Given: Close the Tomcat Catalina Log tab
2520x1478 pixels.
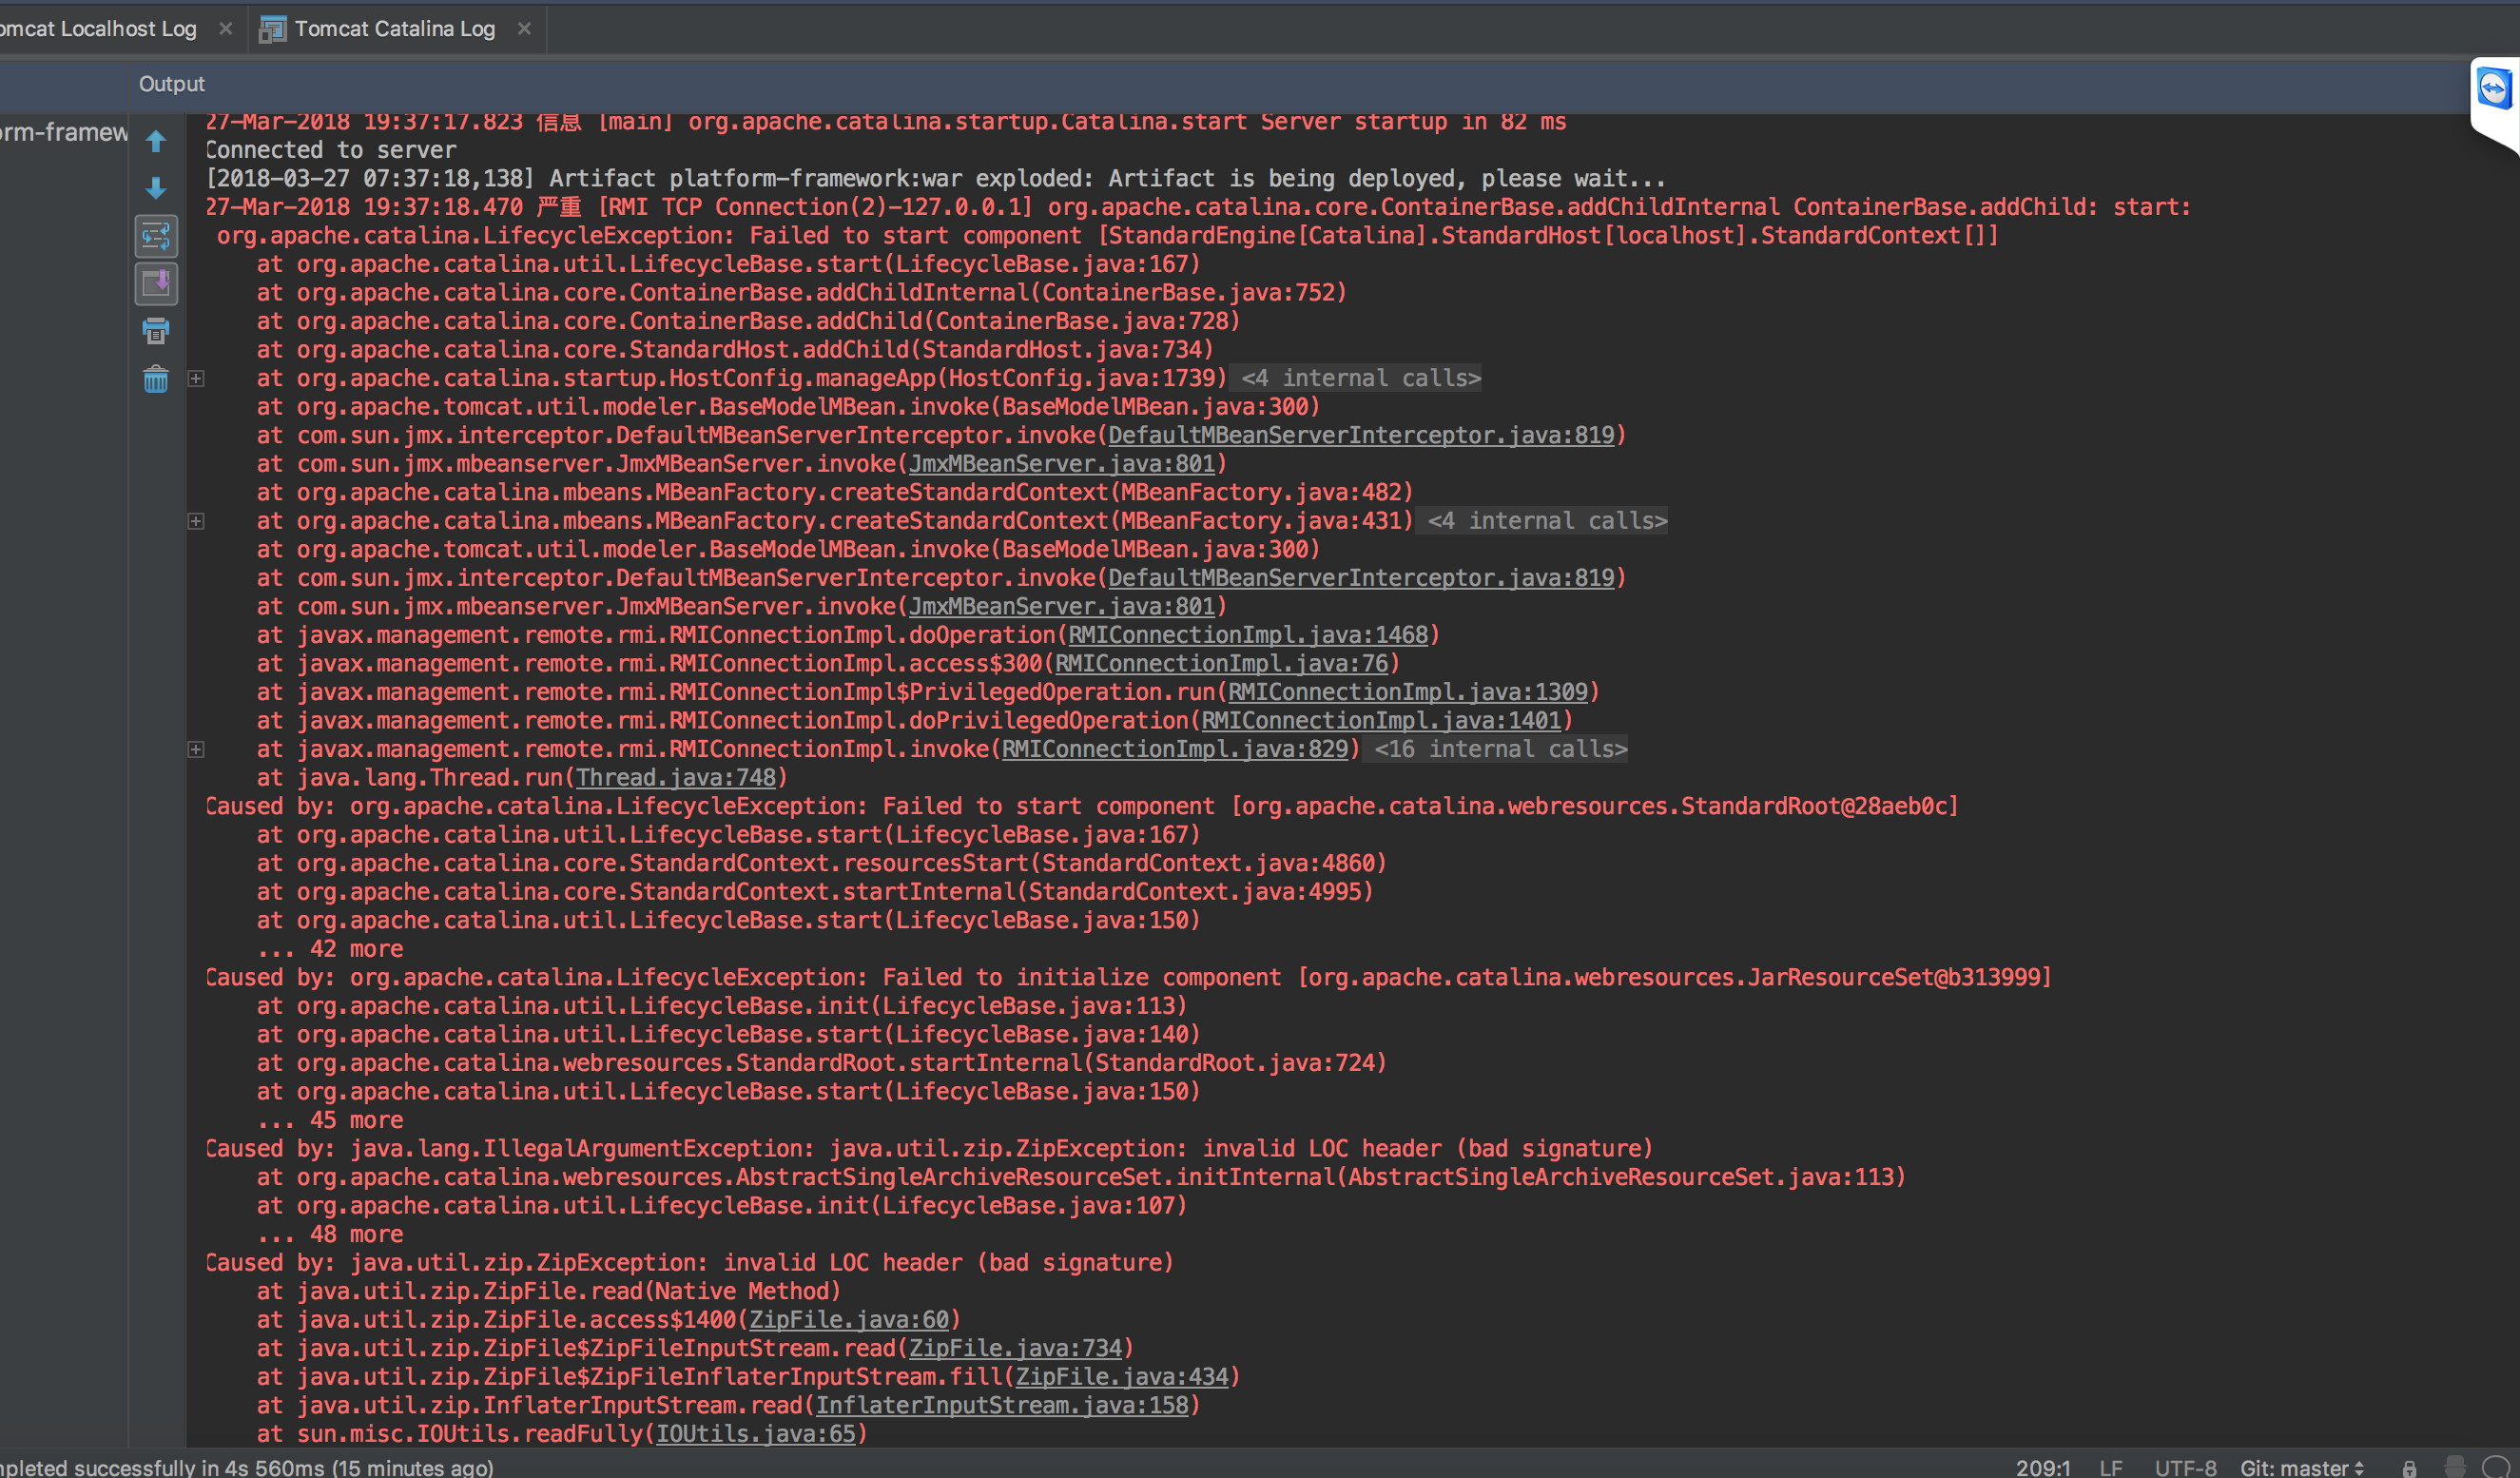Looking at the screenshot, I should 524,29.
